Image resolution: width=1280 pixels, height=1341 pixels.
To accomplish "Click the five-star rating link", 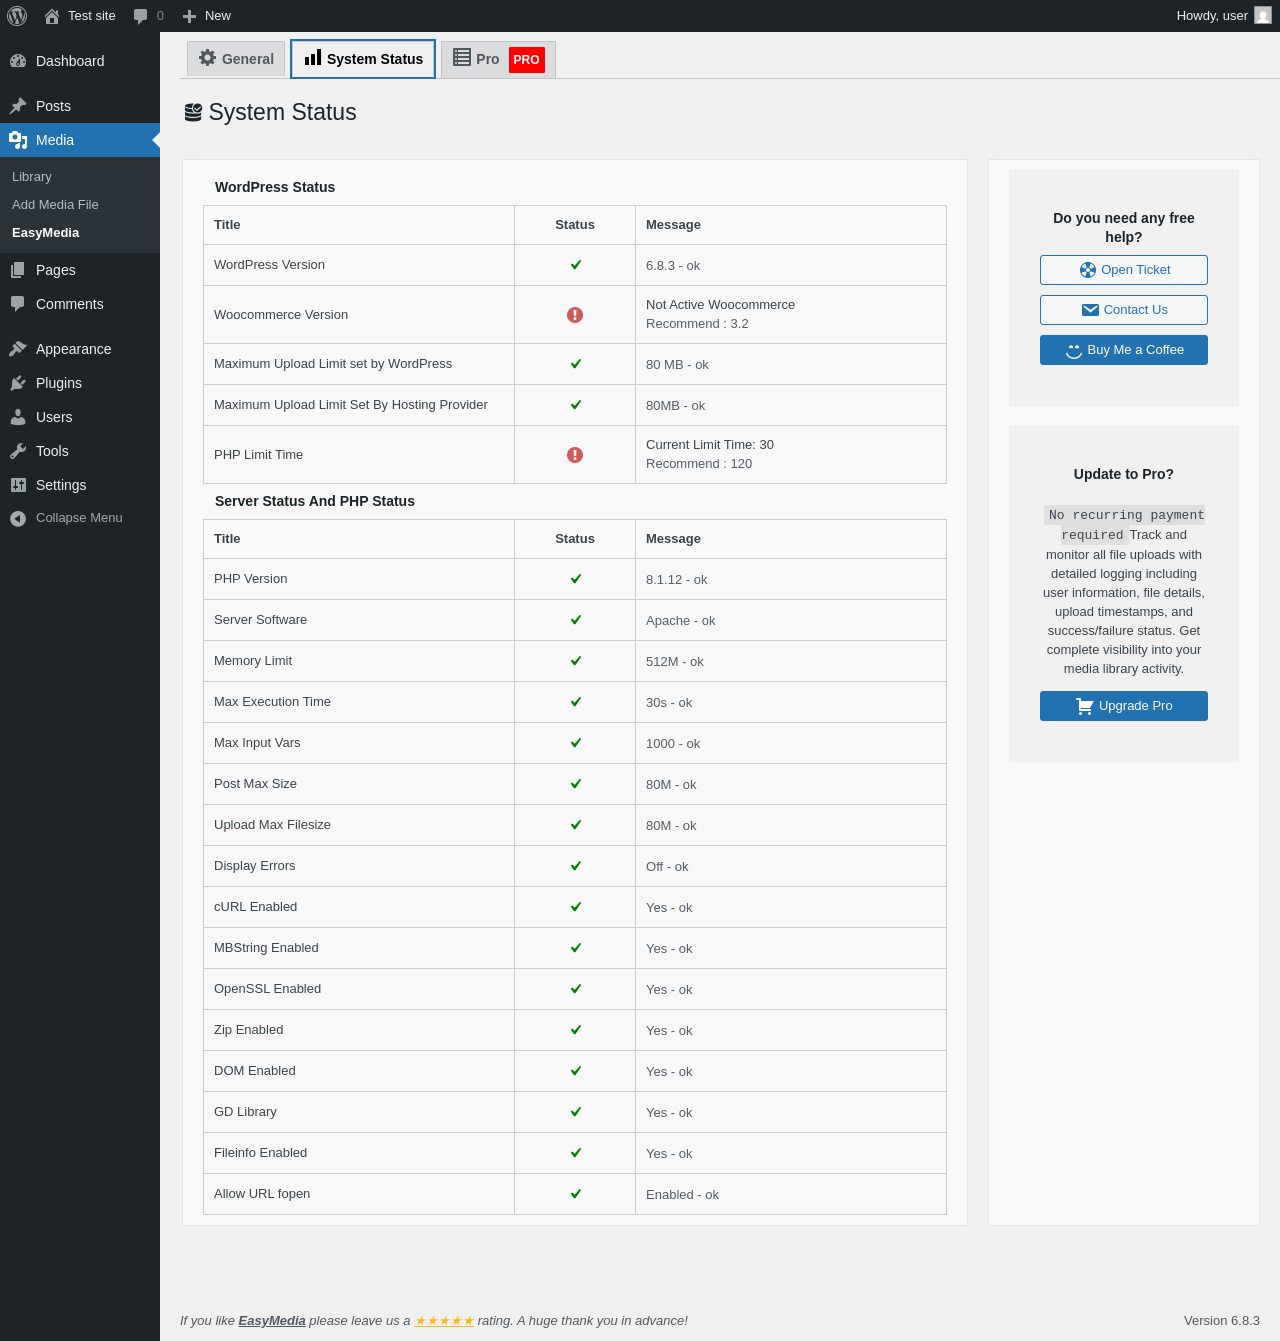I will (x=444, y=1321).
